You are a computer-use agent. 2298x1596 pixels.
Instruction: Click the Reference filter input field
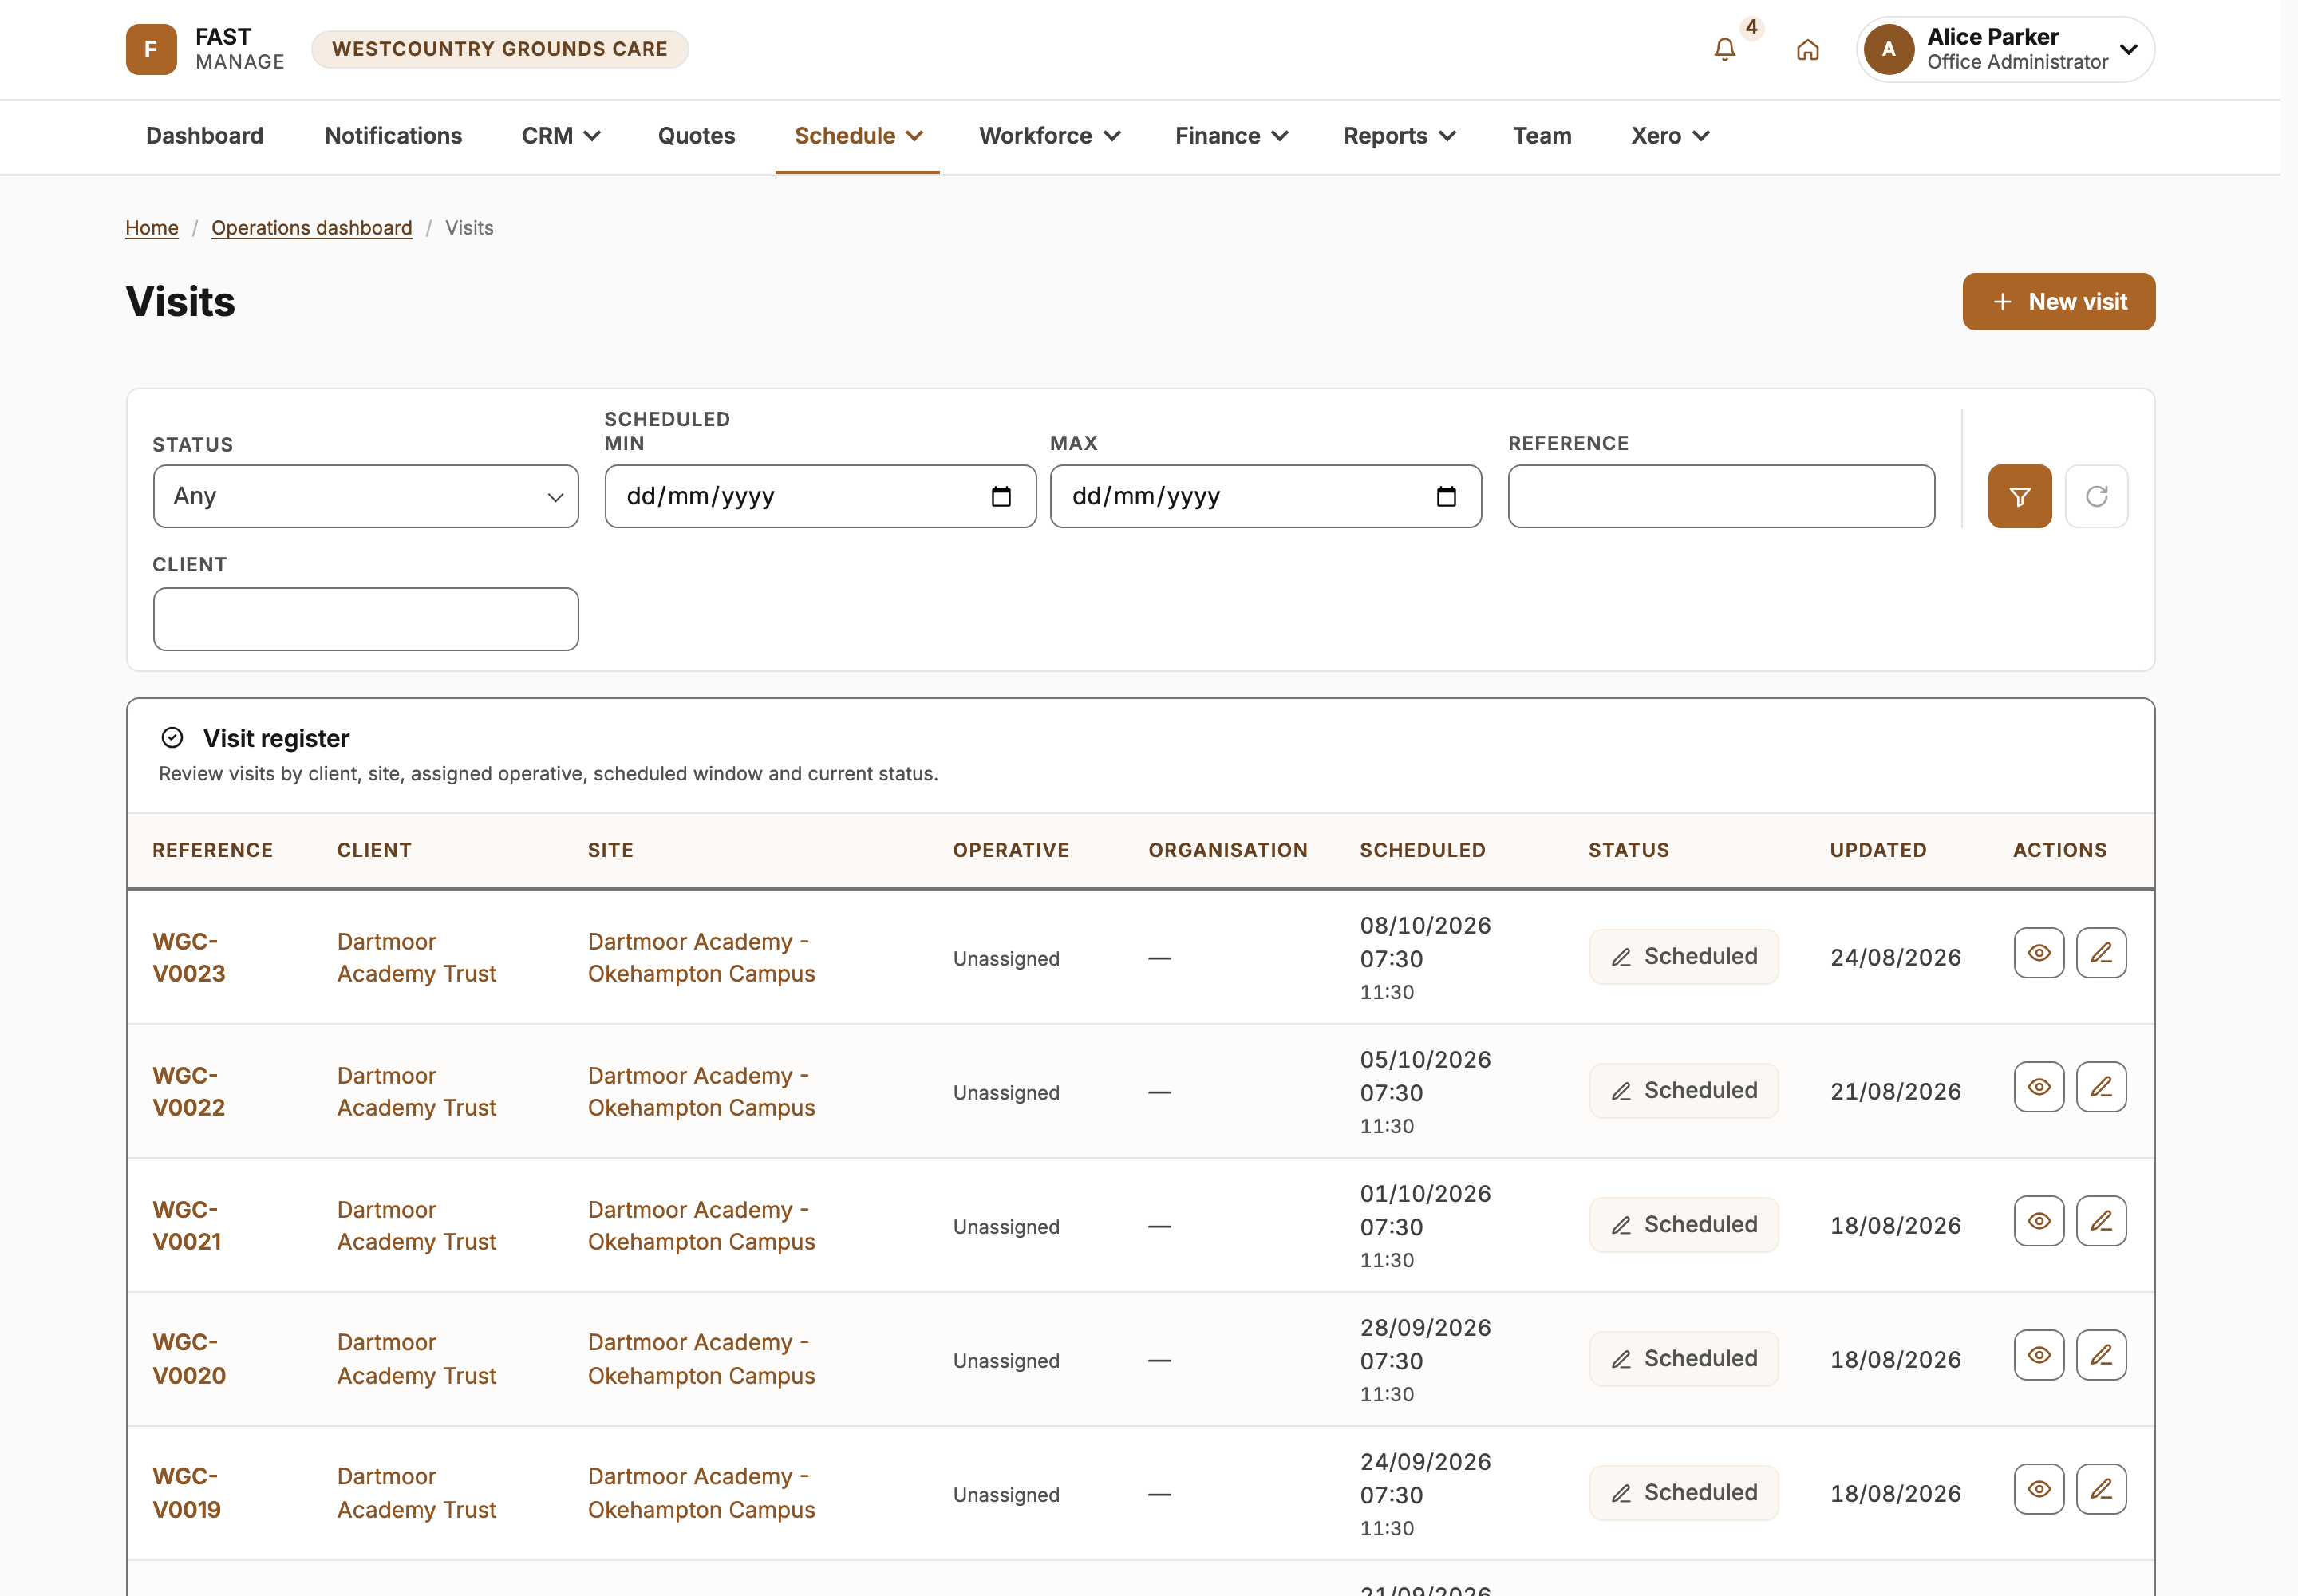[x=1721, y=496]
